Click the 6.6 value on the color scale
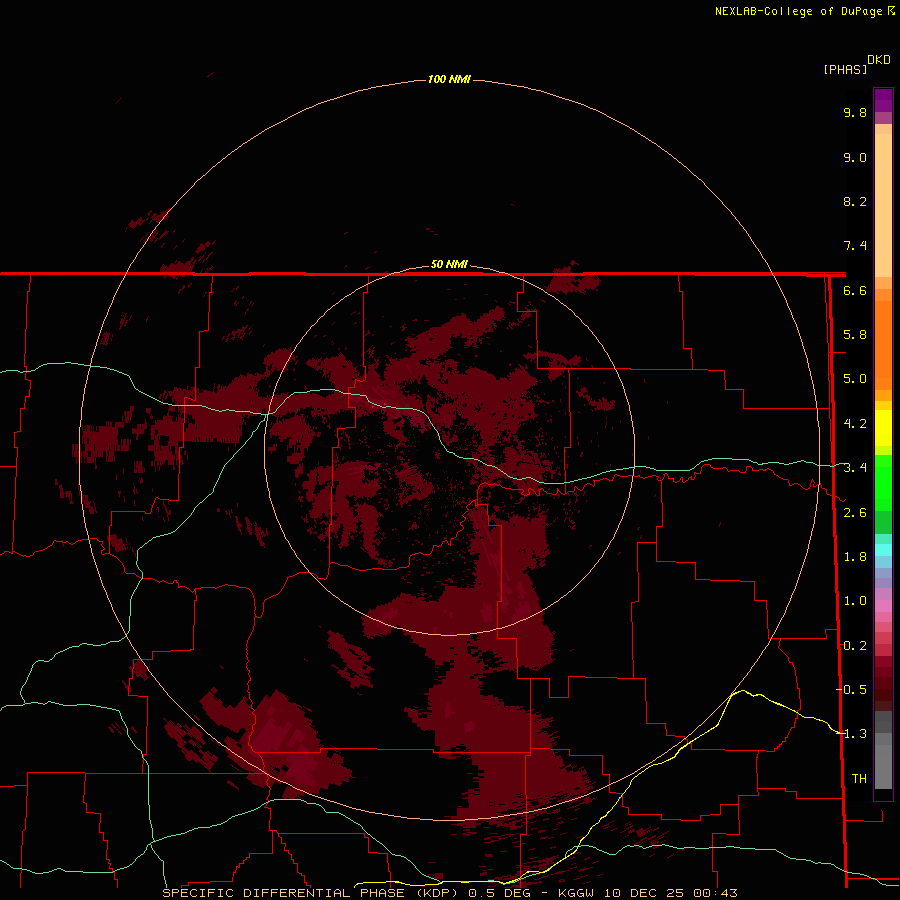Screen dimensions: 900x900 click(x=855, y=290)
